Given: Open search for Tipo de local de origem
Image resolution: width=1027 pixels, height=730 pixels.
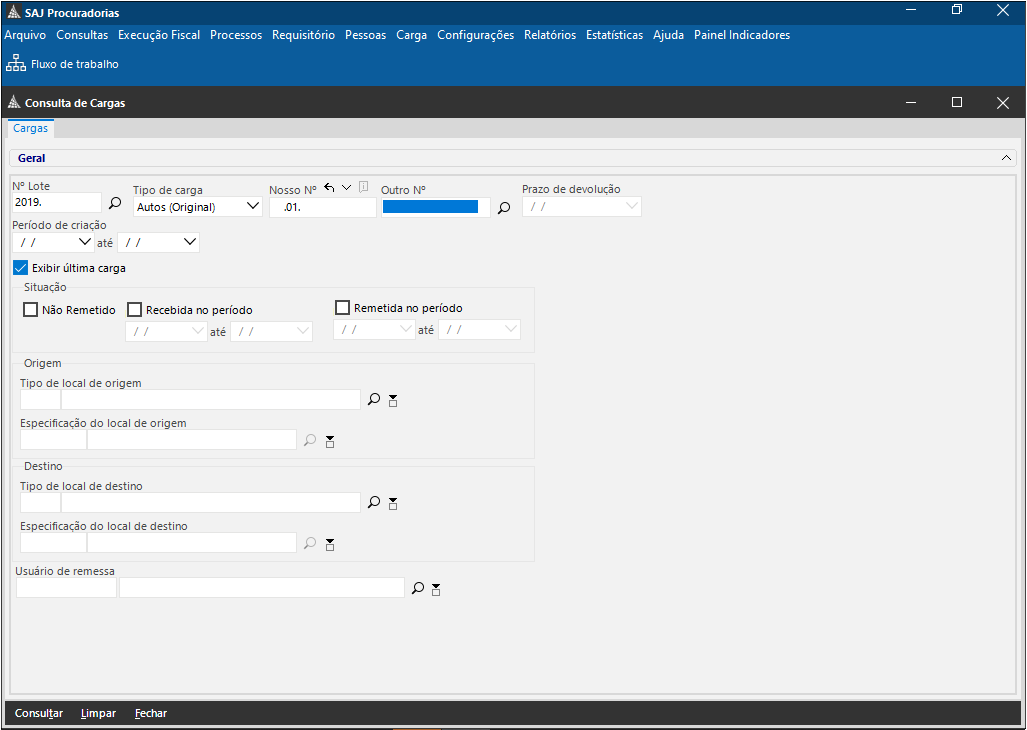Looking at the screenshot, I should pos(374,399).
